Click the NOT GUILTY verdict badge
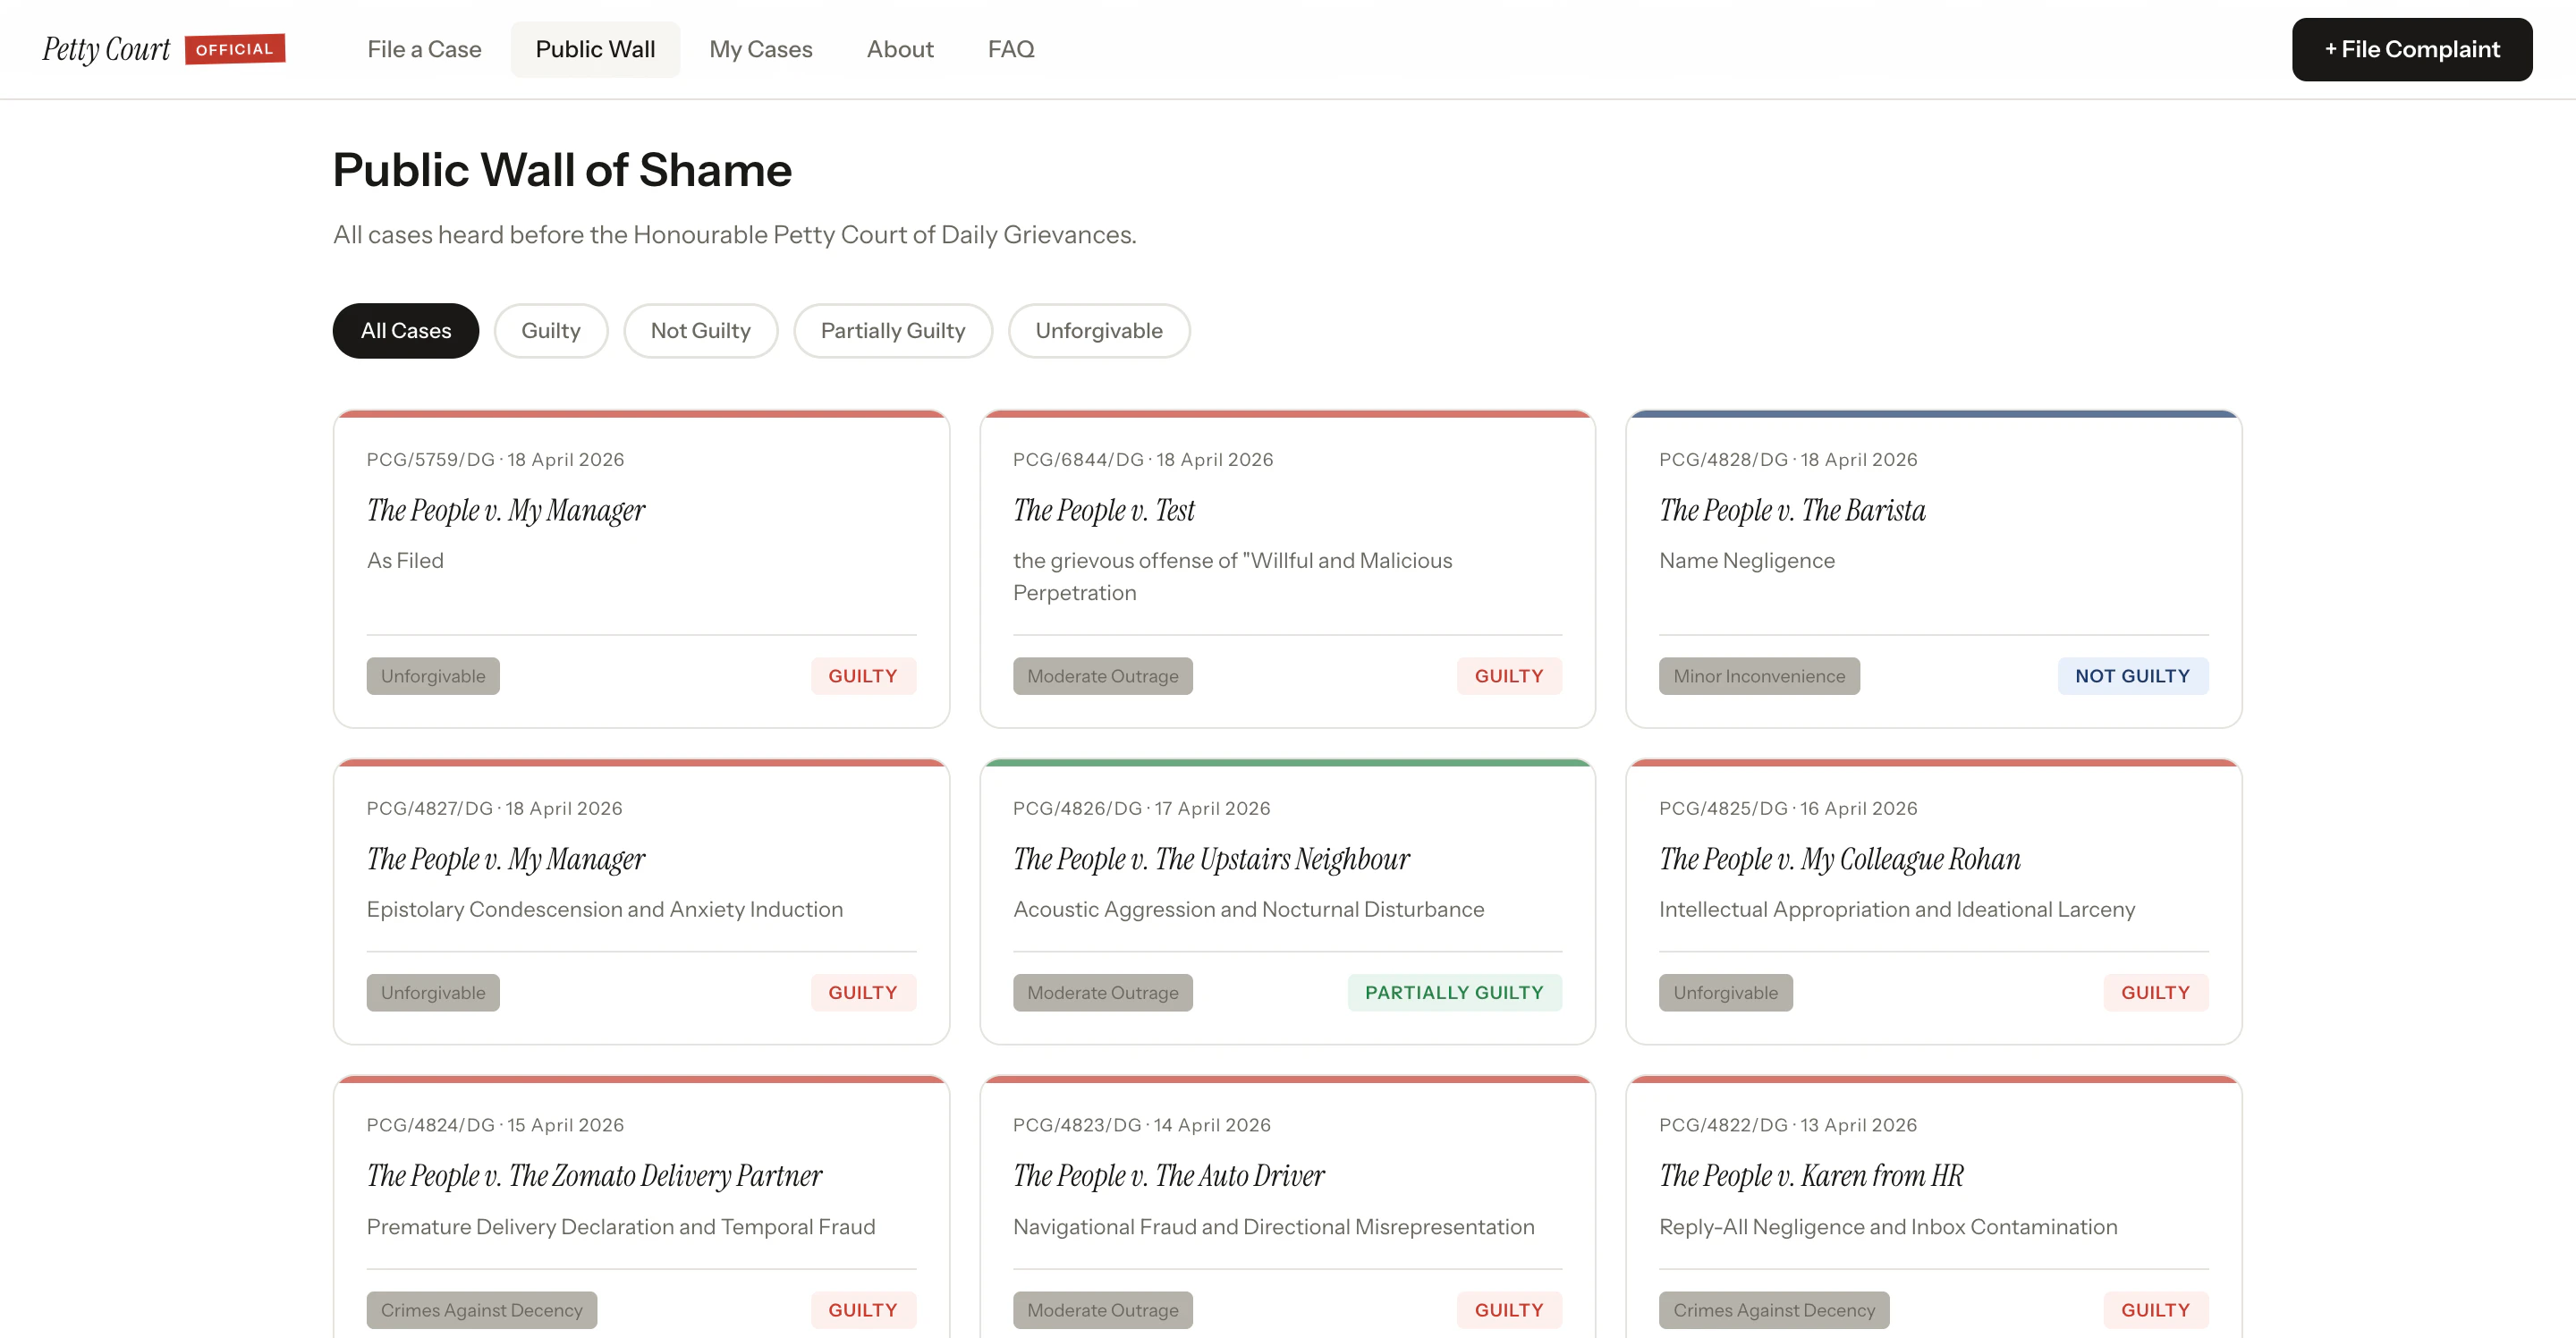2576x1338 pixels. 2131,676
